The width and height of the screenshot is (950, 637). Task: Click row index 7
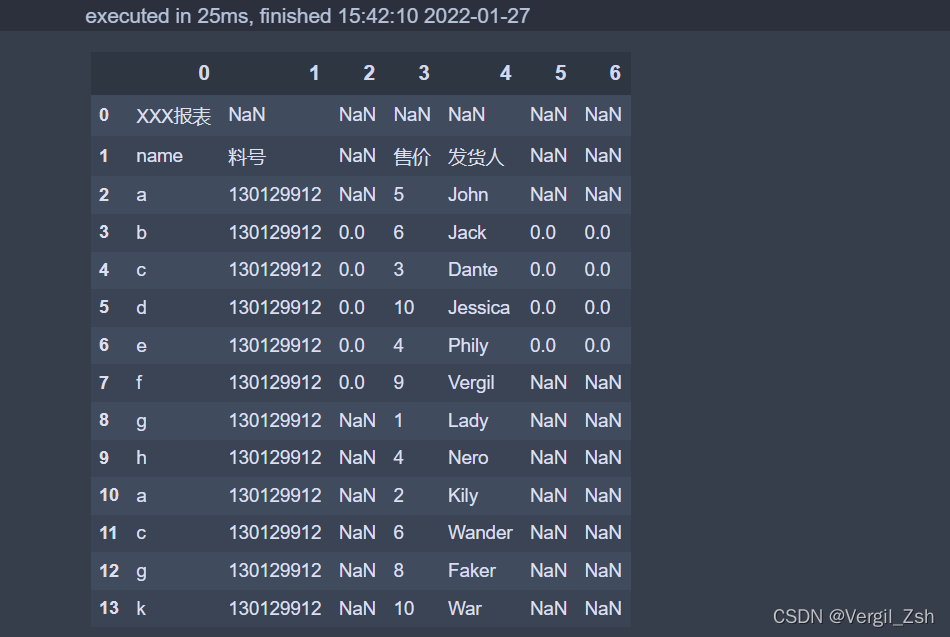104,383
